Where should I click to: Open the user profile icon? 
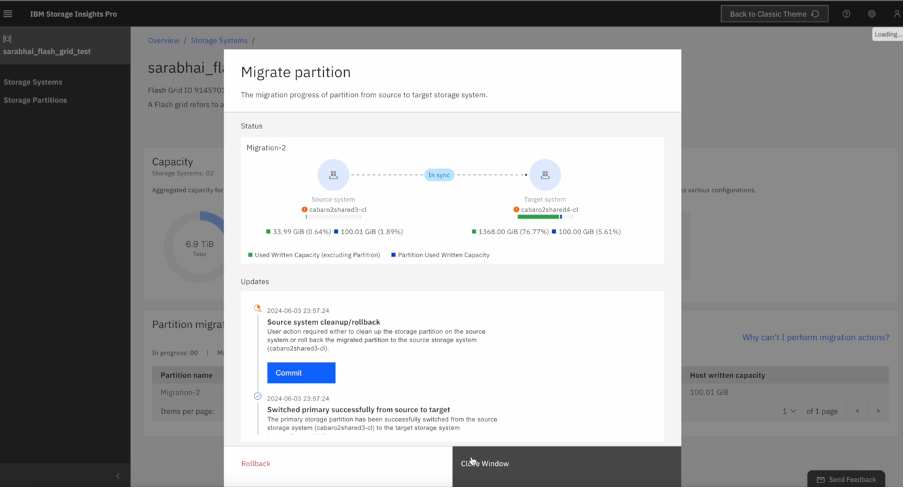tap(897, 14)
